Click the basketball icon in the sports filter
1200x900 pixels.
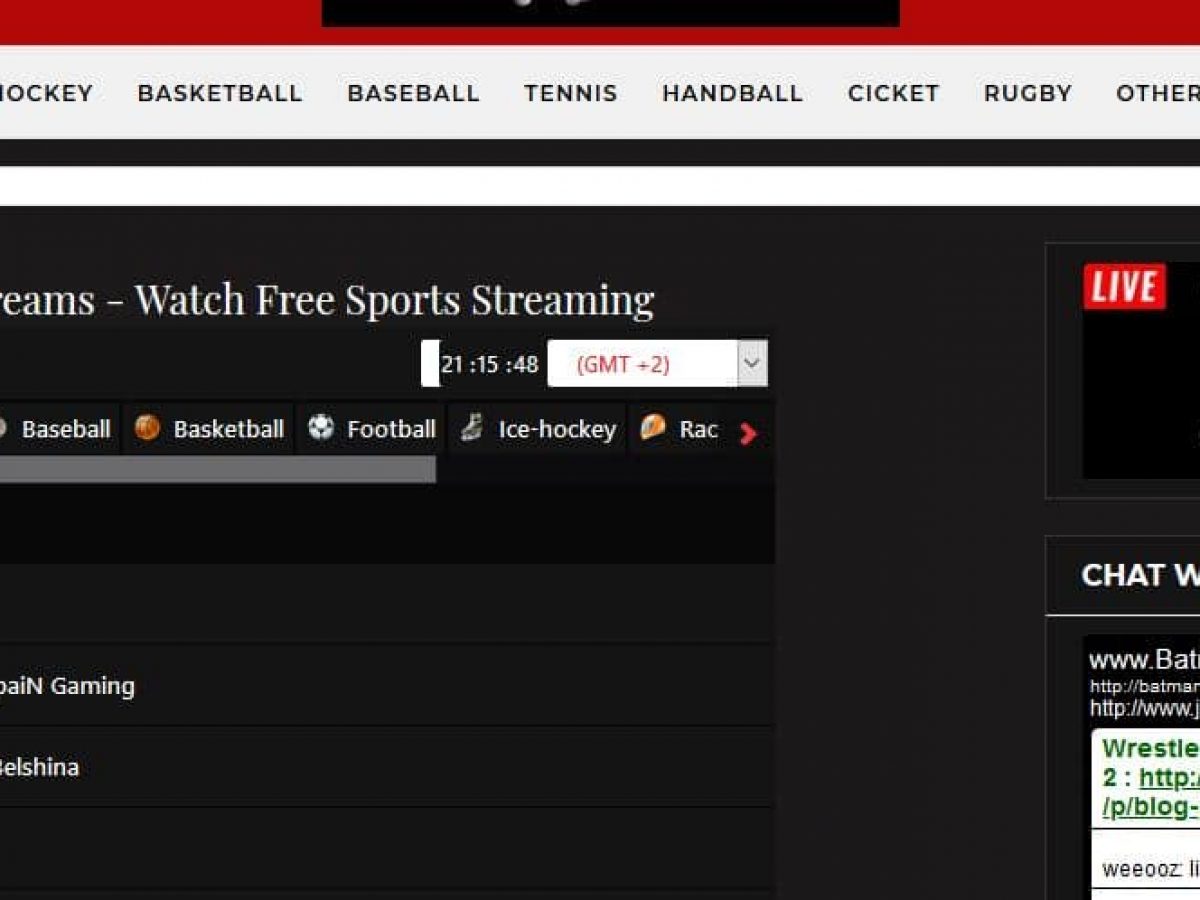pos(148,429)
